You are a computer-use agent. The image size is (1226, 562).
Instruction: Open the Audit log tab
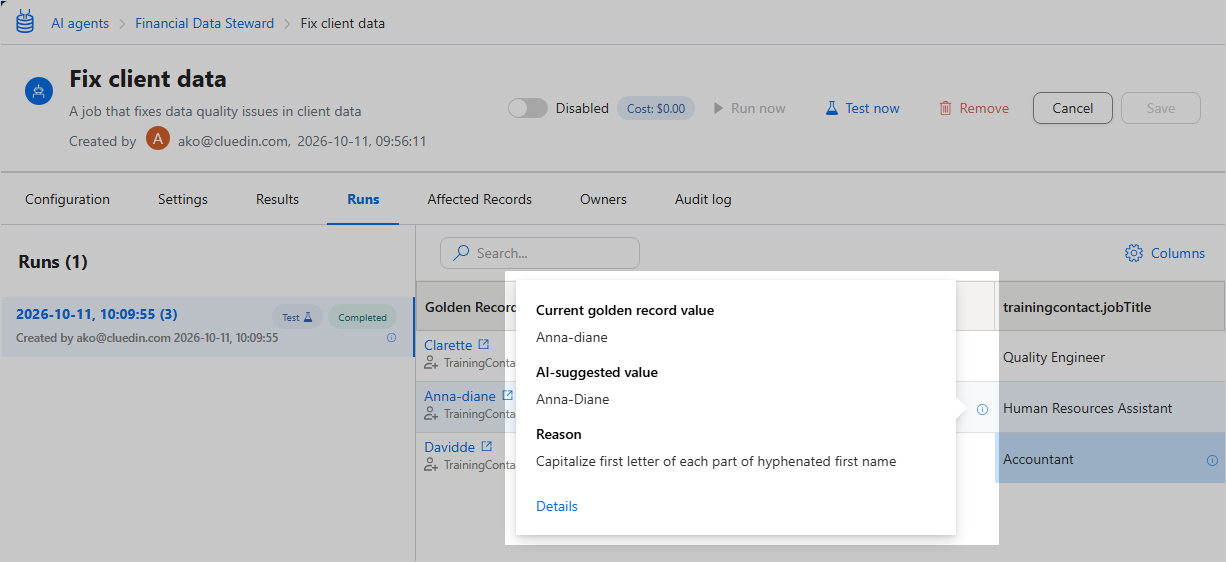(703, 199)
